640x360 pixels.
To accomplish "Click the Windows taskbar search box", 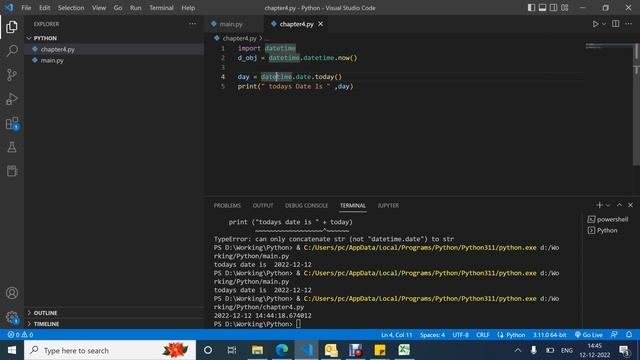I will 110,350.
